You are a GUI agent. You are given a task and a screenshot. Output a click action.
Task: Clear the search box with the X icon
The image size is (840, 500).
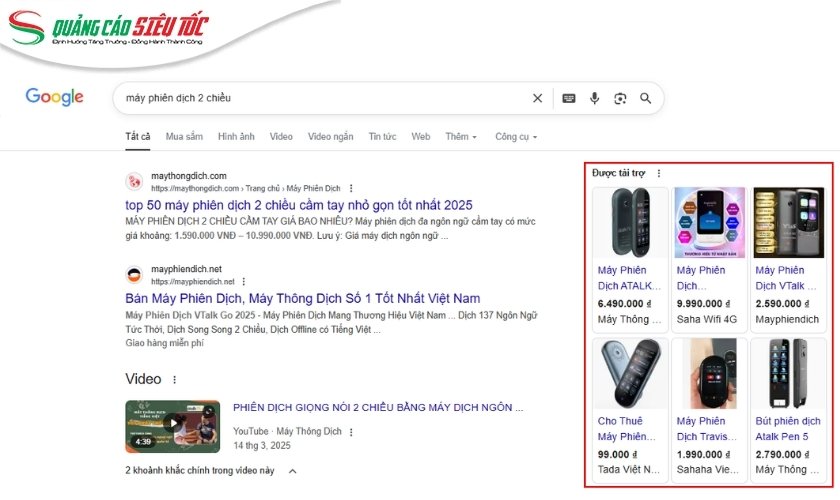click(x=537, y=98)
